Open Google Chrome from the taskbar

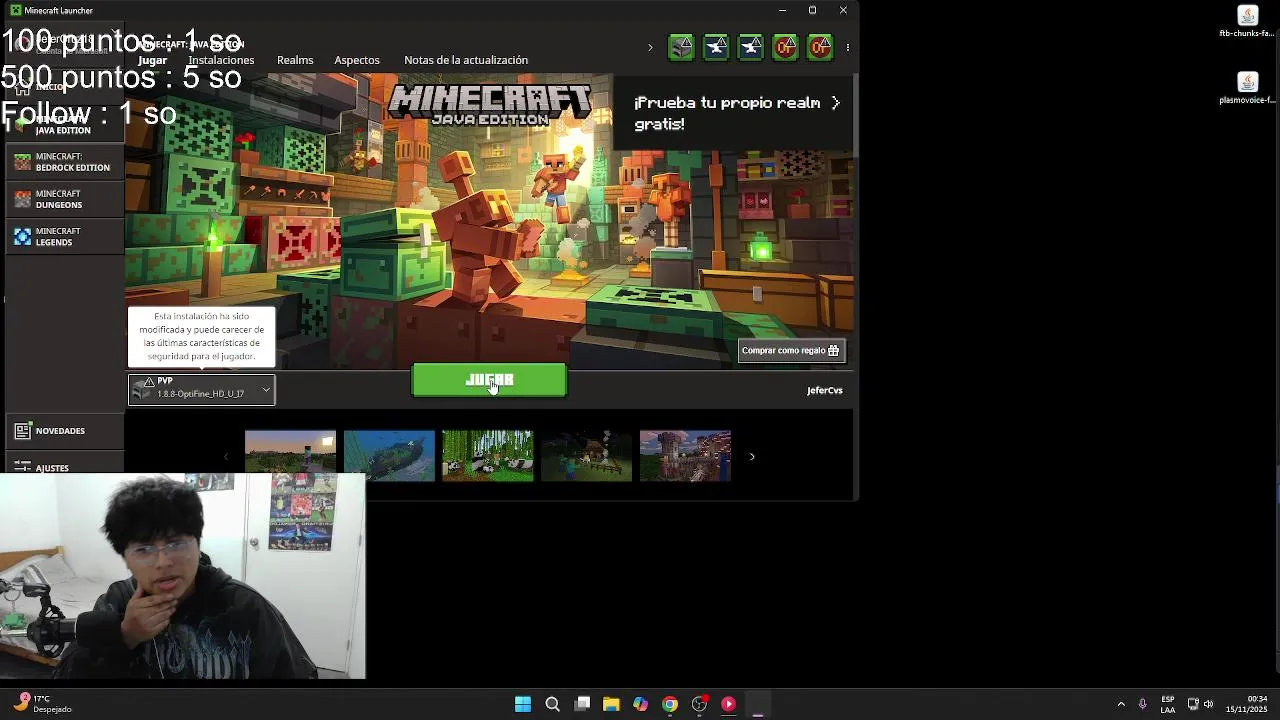pyautogui.click(x=670, y=704)
